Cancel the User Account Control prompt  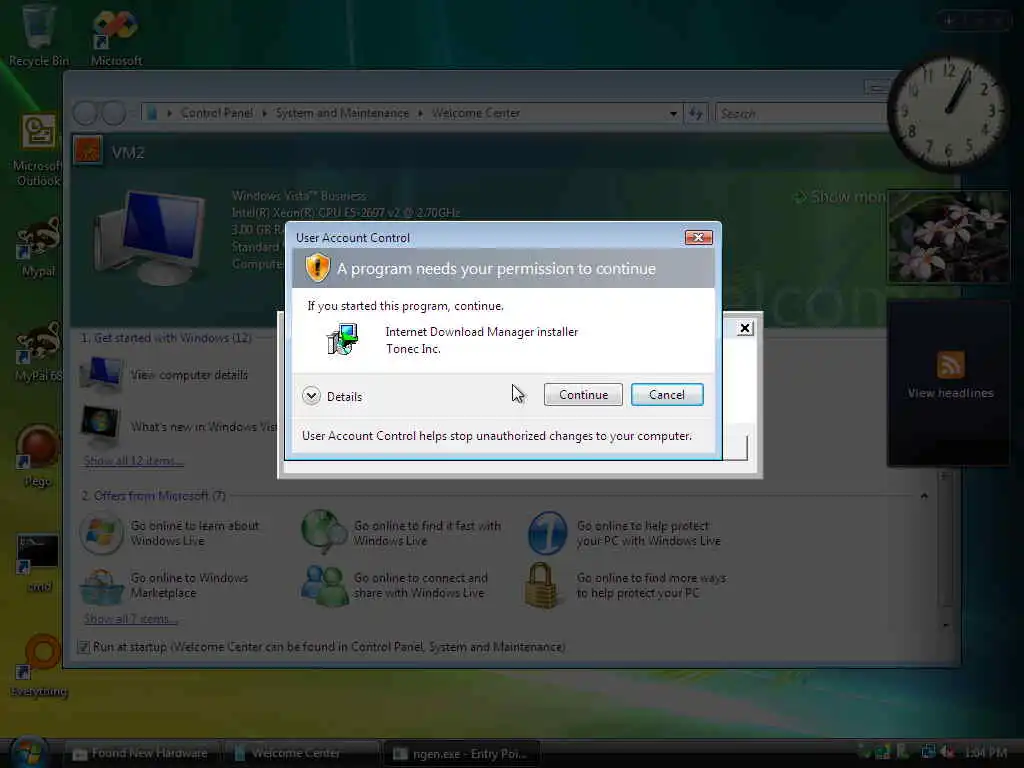click(x=667, y=394)
